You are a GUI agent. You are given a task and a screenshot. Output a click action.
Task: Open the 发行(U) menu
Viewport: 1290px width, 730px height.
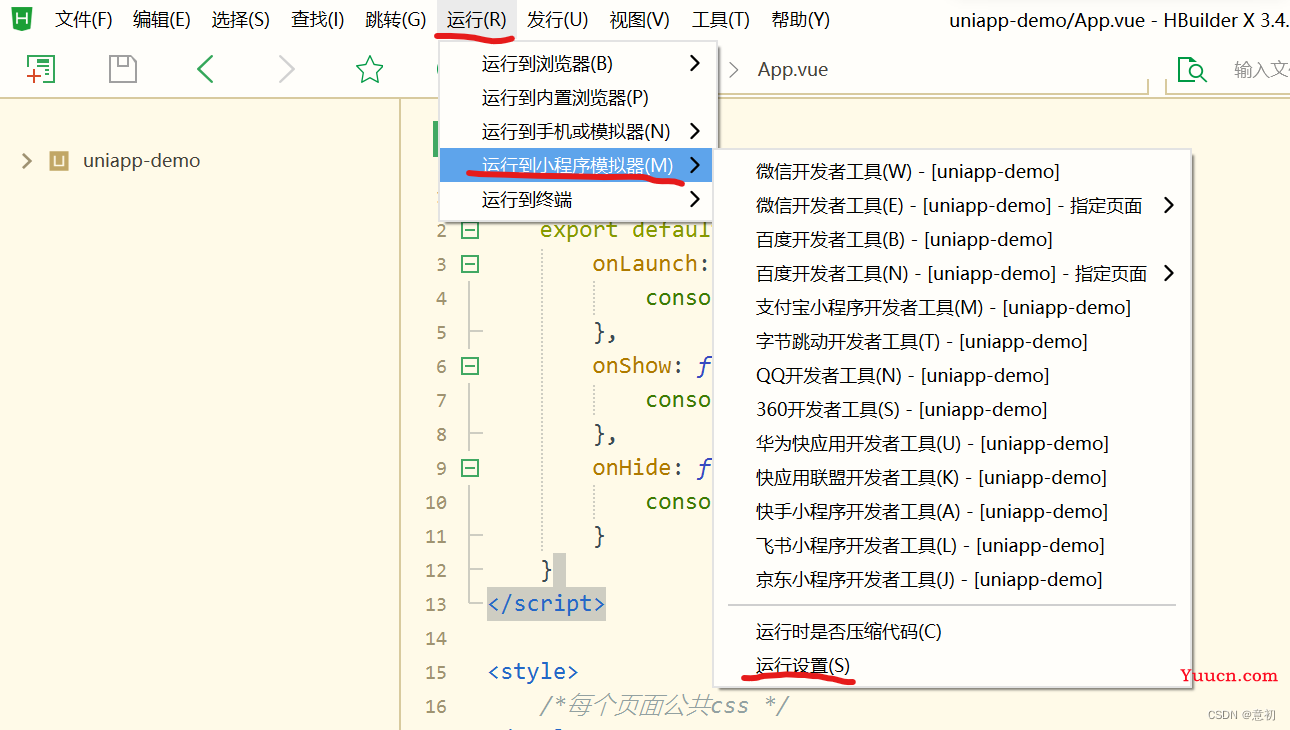(x=558, y=20)
